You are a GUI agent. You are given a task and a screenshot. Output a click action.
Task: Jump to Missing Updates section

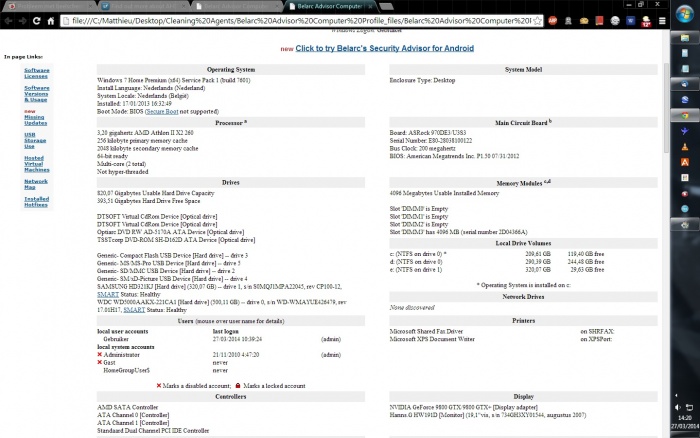pos(35,120)
